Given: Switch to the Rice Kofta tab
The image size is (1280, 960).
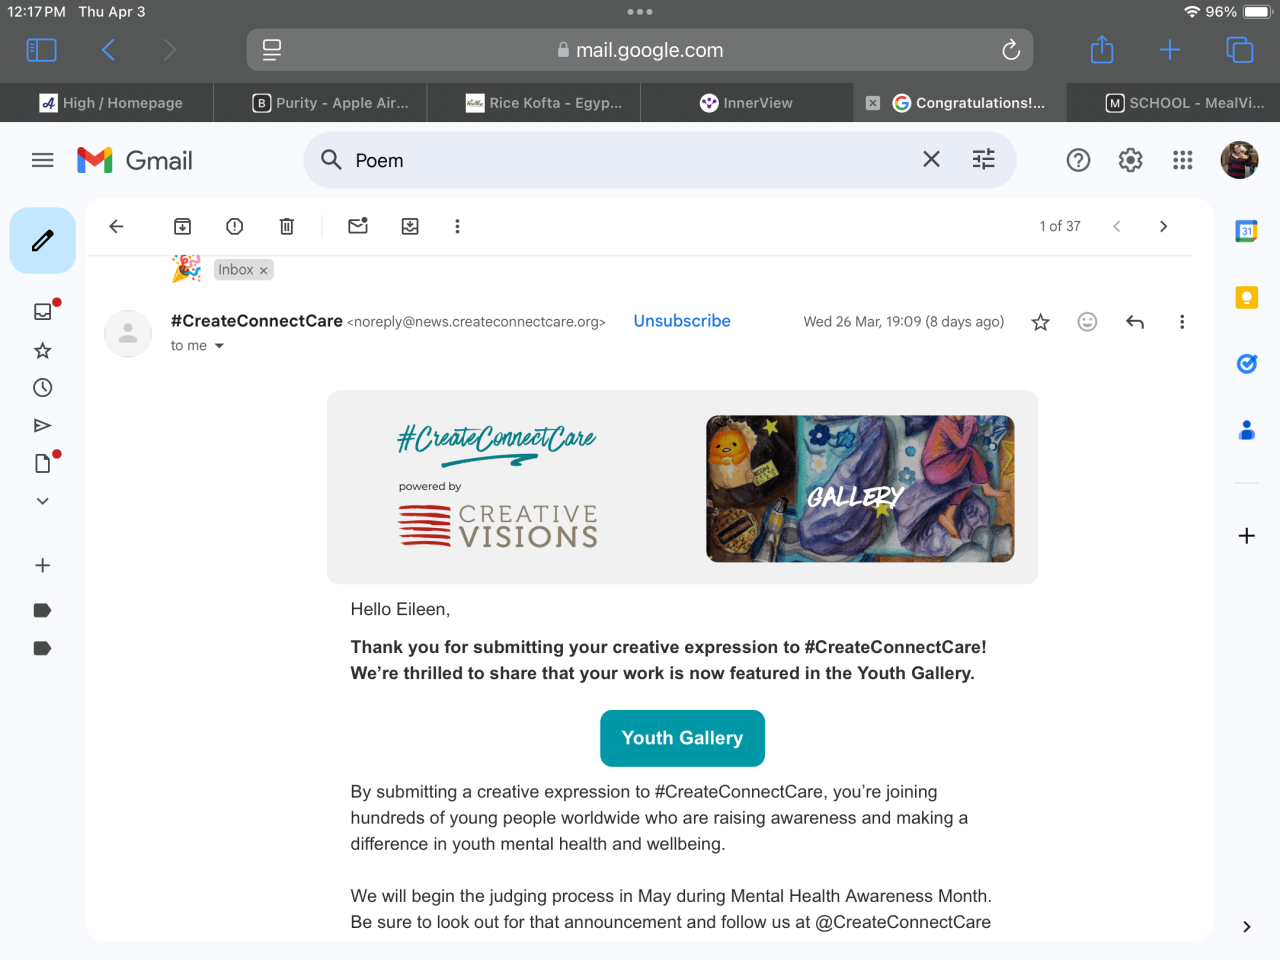Looking at the screenshot, I should click(534, 102).
